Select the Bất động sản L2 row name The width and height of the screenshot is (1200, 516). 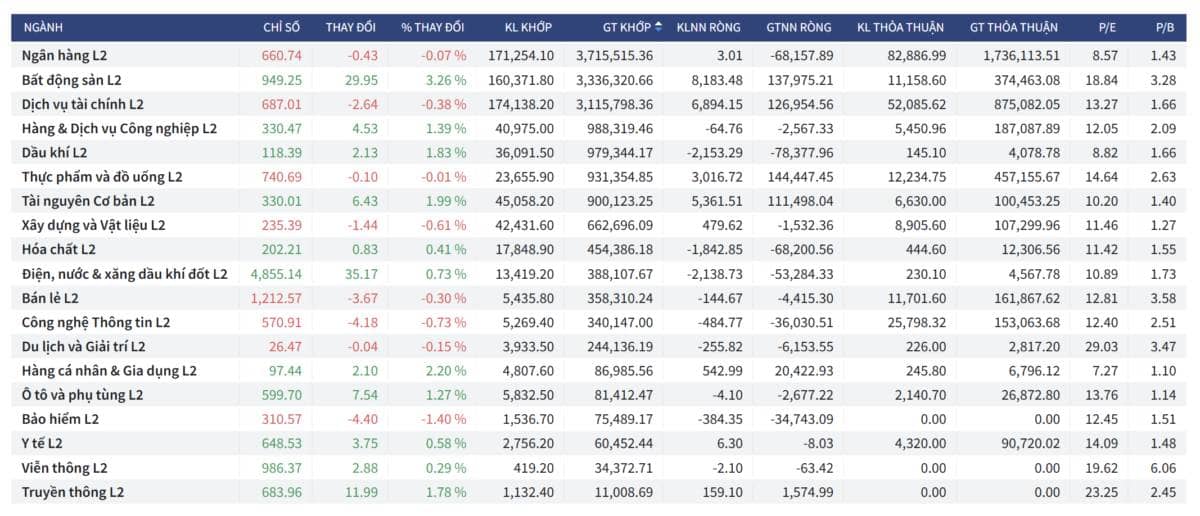pyautogui.click(x=71, y=79)
